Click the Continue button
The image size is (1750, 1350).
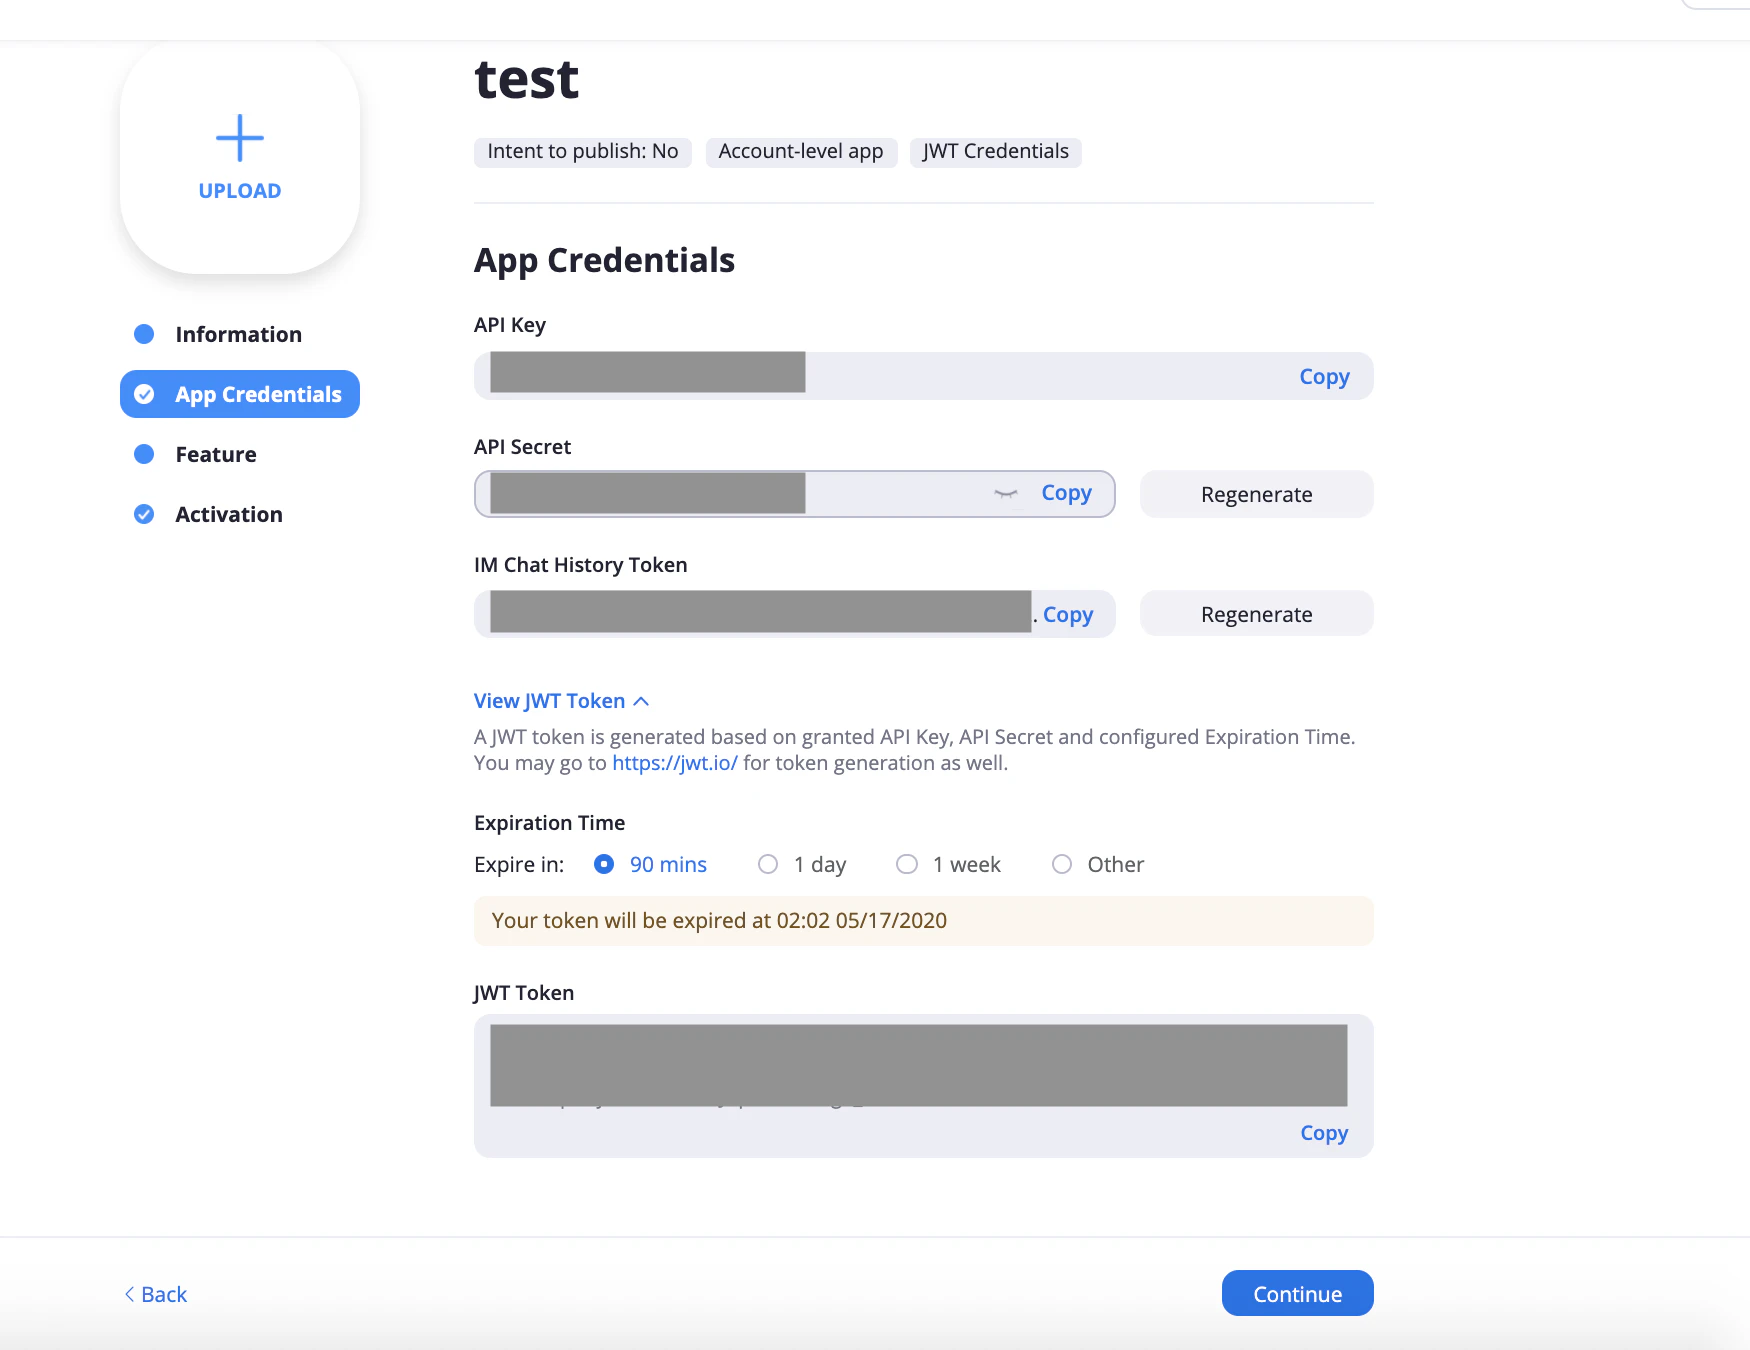click(x=1298, y=1293)
